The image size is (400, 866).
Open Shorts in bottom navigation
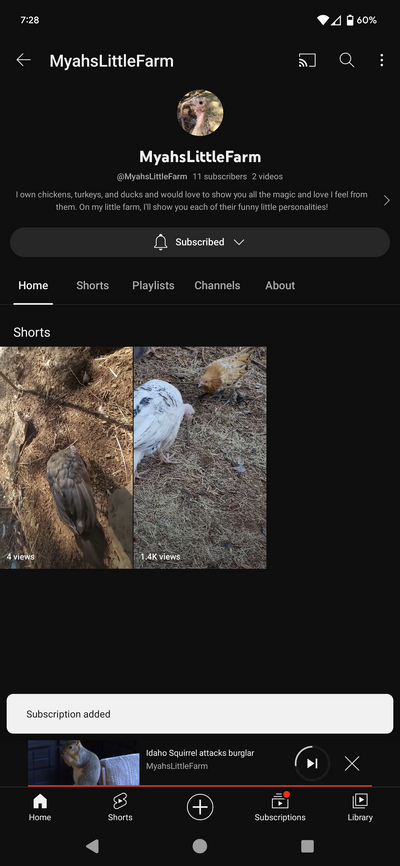click(120, 807)
